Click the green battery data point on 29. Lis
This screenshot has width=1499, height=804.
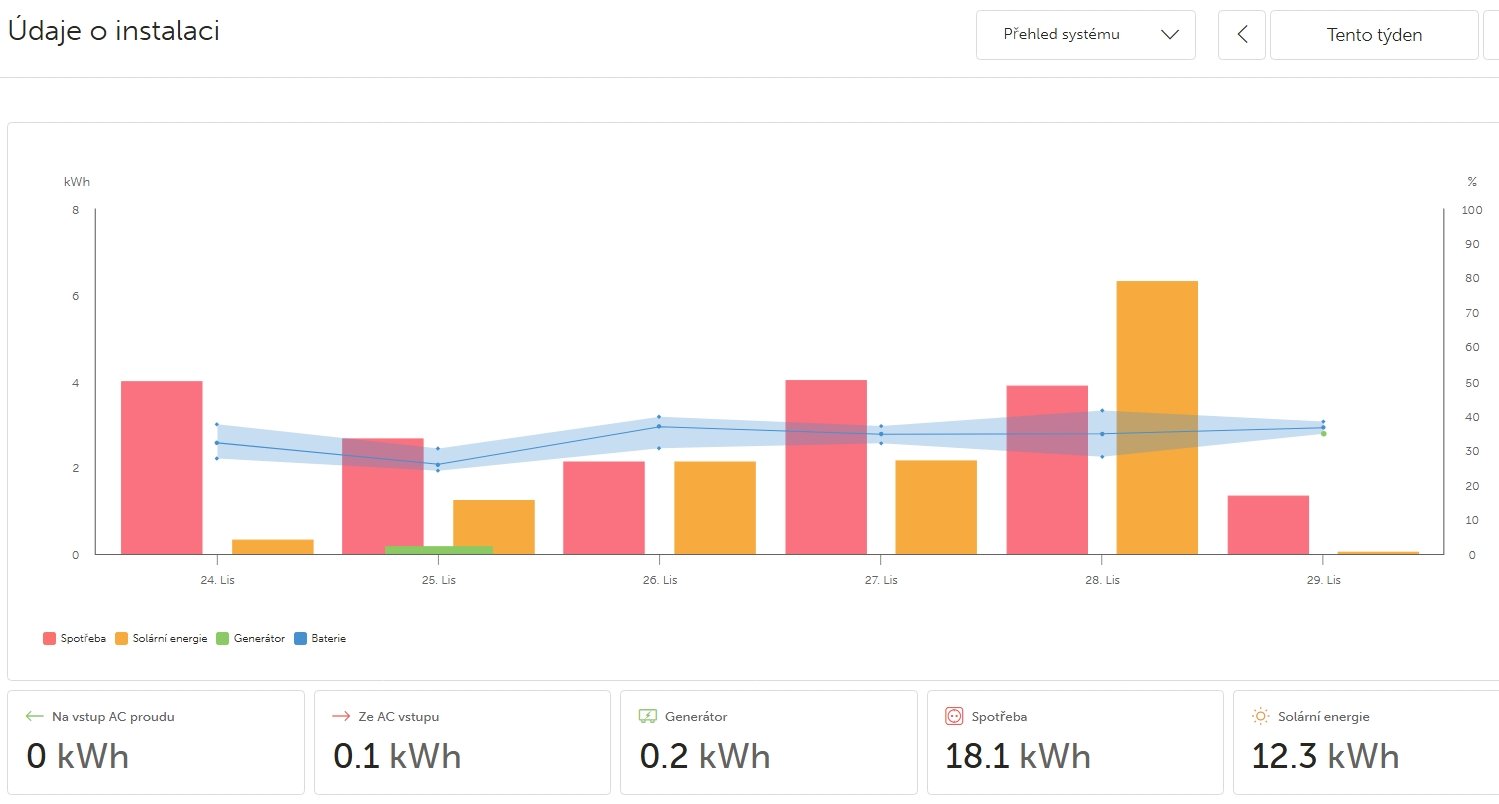pos(1323,433)
